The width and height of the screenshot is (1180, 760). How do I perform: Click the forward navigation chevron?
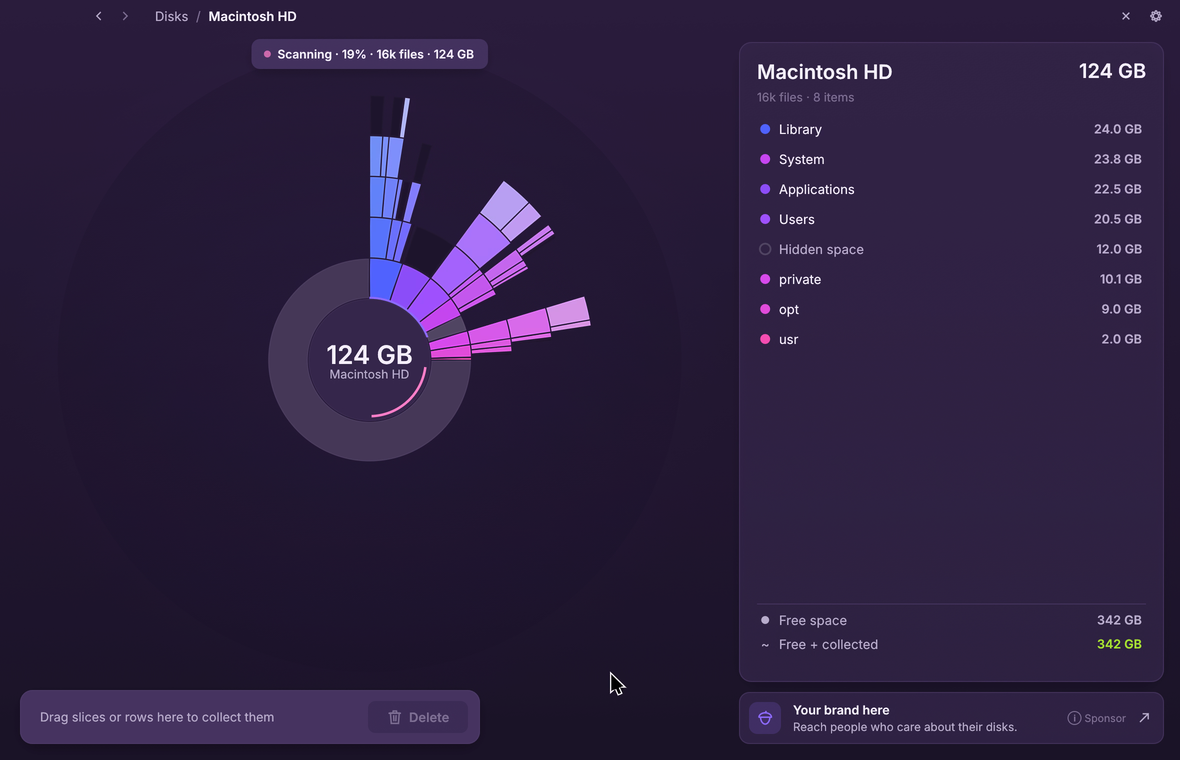coord(125,16)
